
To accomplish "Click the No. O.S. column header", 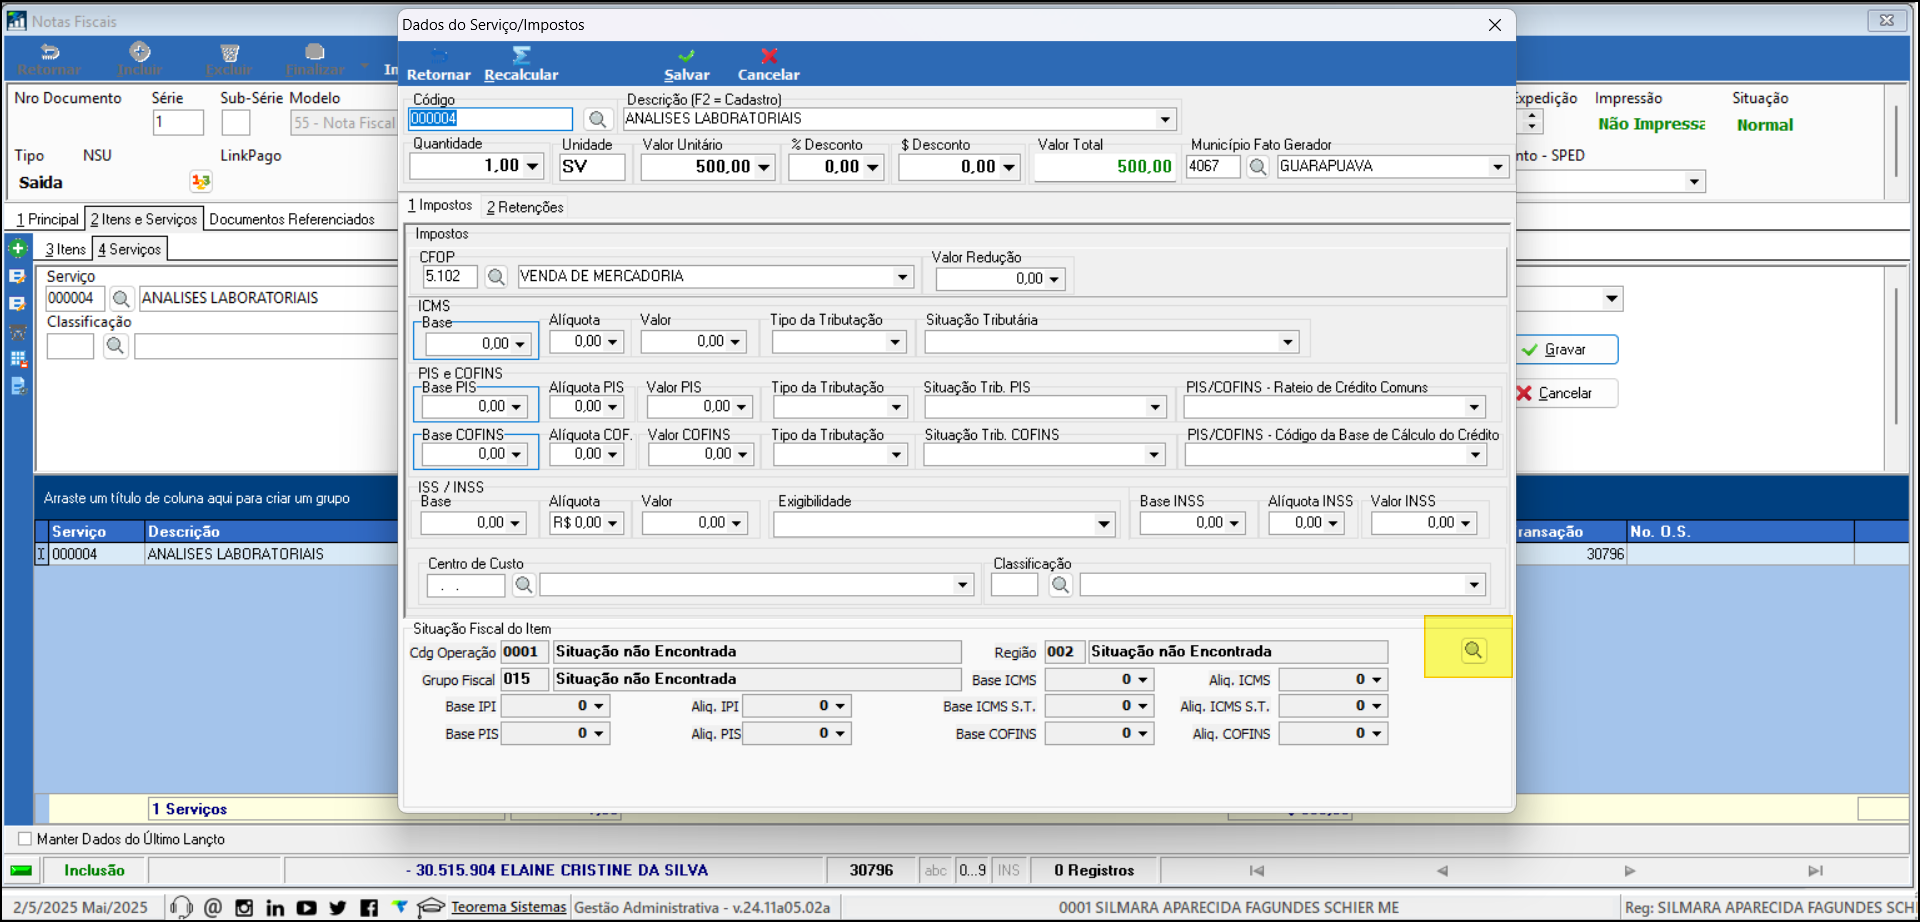I will (1740, 532).
